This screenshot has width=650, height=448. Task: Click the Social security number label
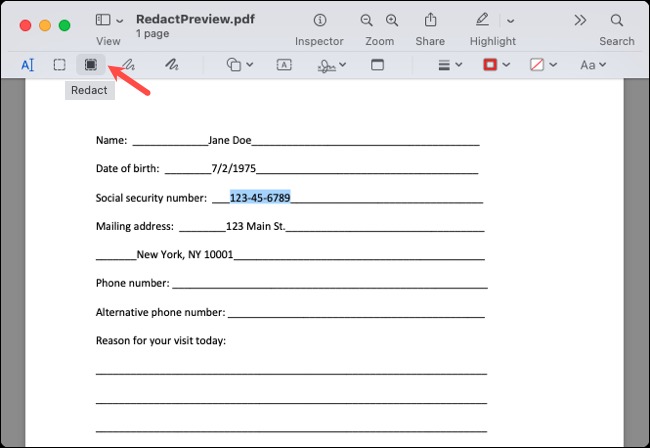point(151,198)
